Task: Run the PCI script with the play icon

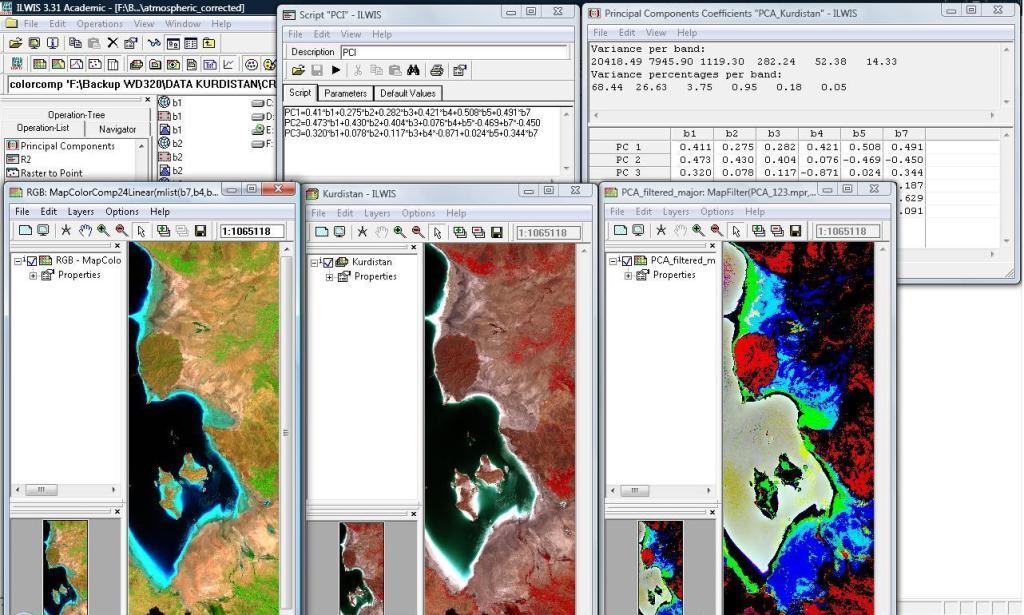Action: [x=337, y=70]
